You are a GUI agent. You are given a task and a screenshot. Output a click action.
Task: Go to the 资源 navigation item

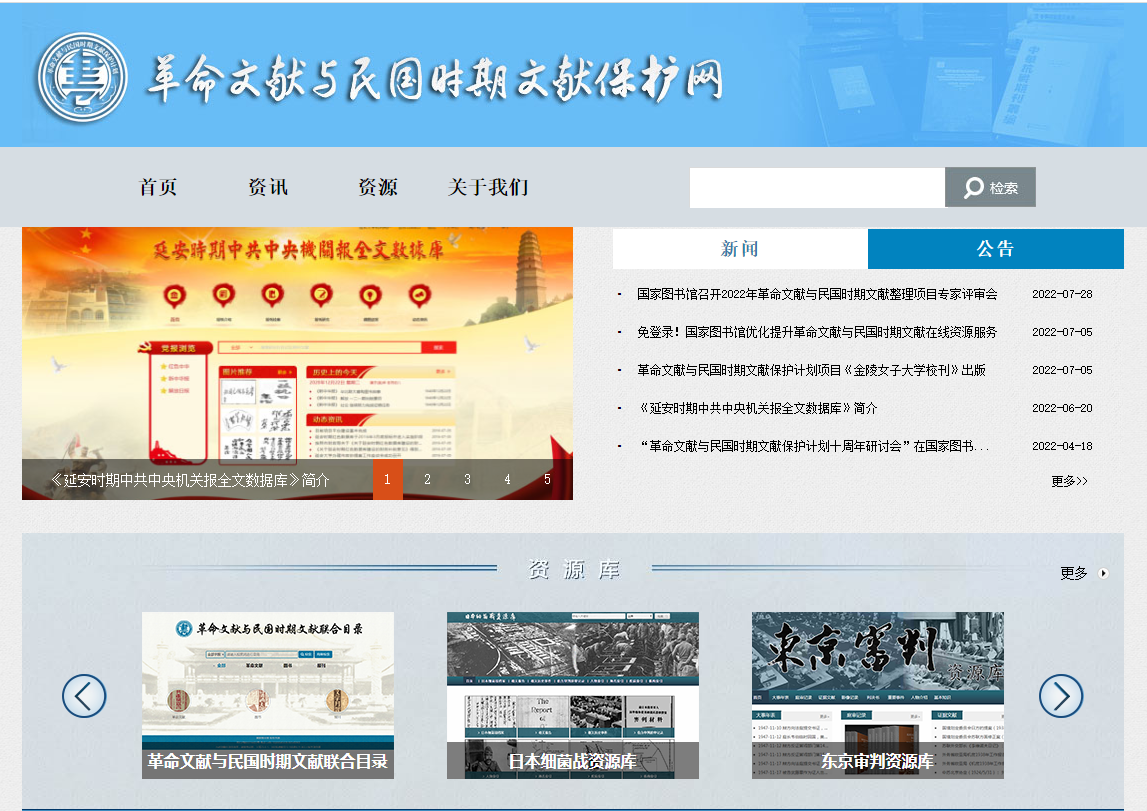click(378, 187)
